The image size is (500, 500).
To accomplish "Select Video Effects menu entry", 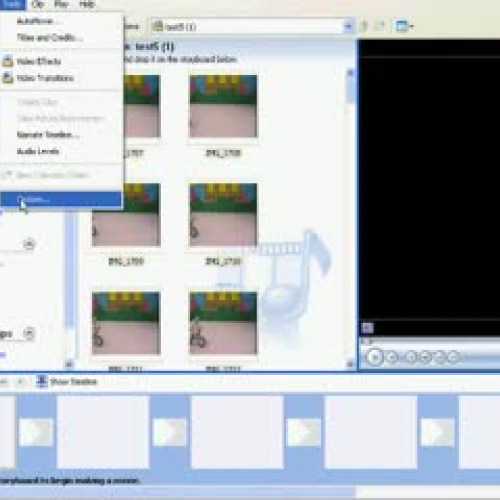I will click(61, 61).
